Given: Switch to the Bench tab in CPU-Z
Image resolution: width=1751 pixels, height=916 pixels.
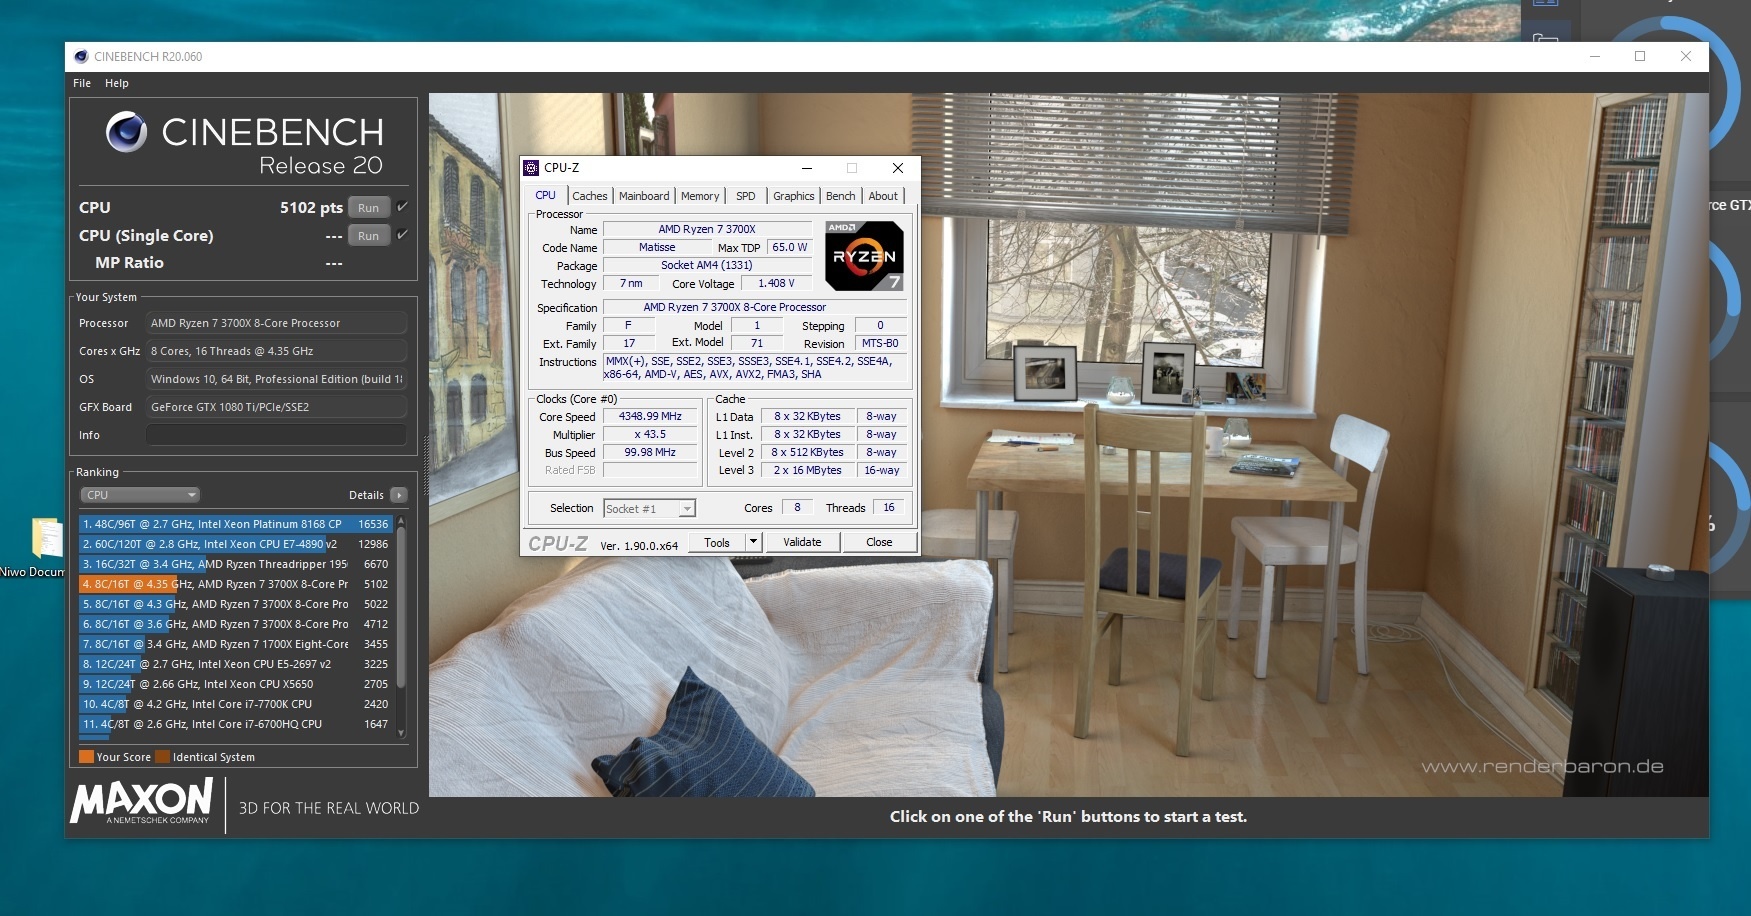Looking at the screenshot, I should tap(841, 196).
